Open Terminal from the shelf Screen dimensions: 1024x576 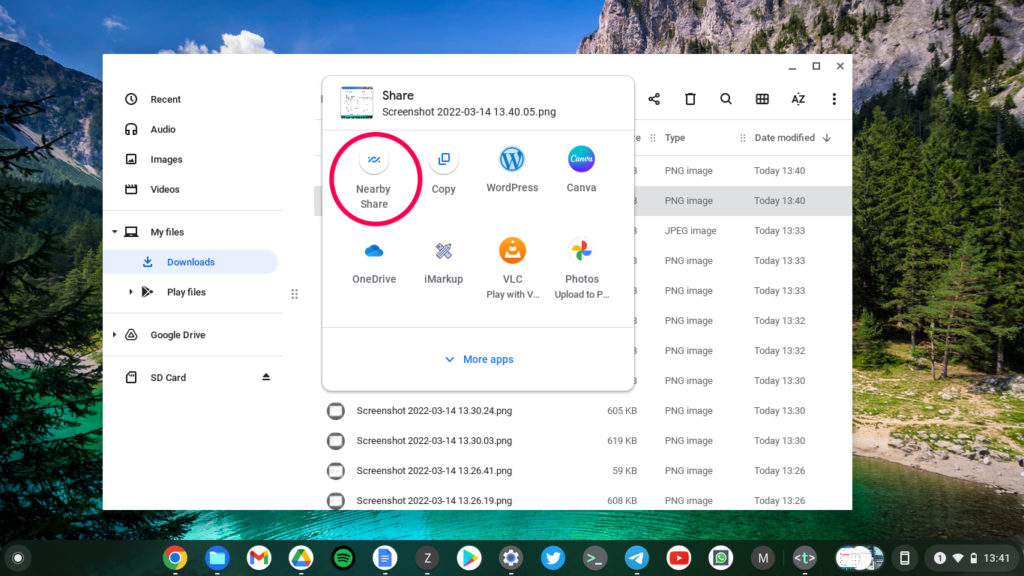click(x=594, y=558)
